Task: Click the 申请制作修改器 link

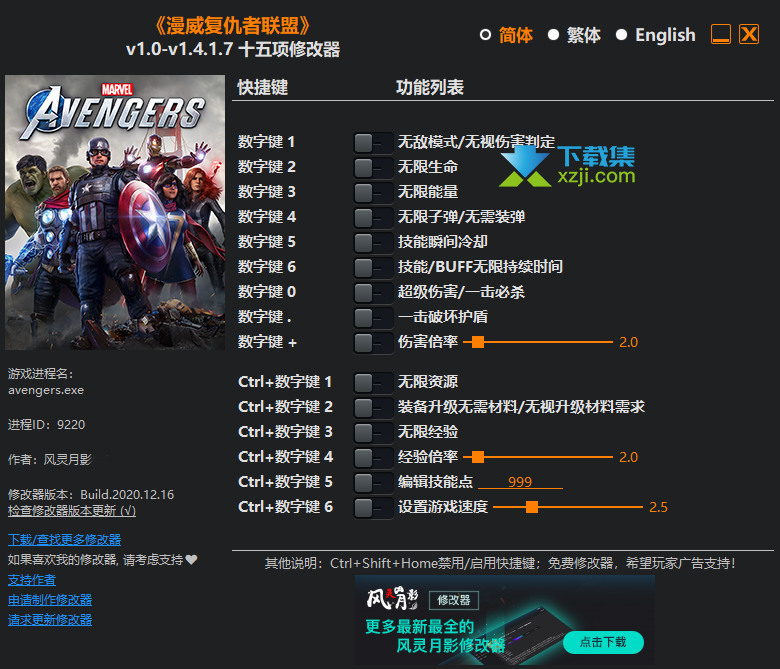Action: [50, 600]
